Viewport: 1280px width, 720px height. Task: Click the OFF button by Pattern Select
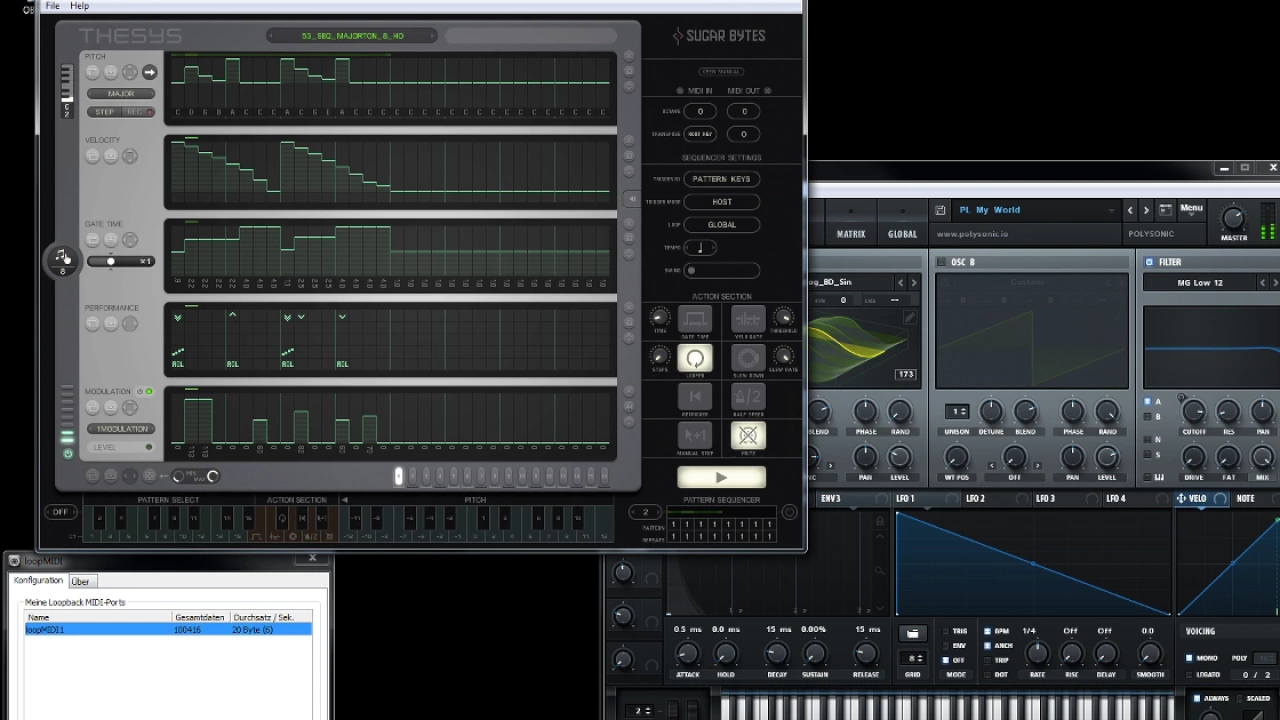(60, 512)
